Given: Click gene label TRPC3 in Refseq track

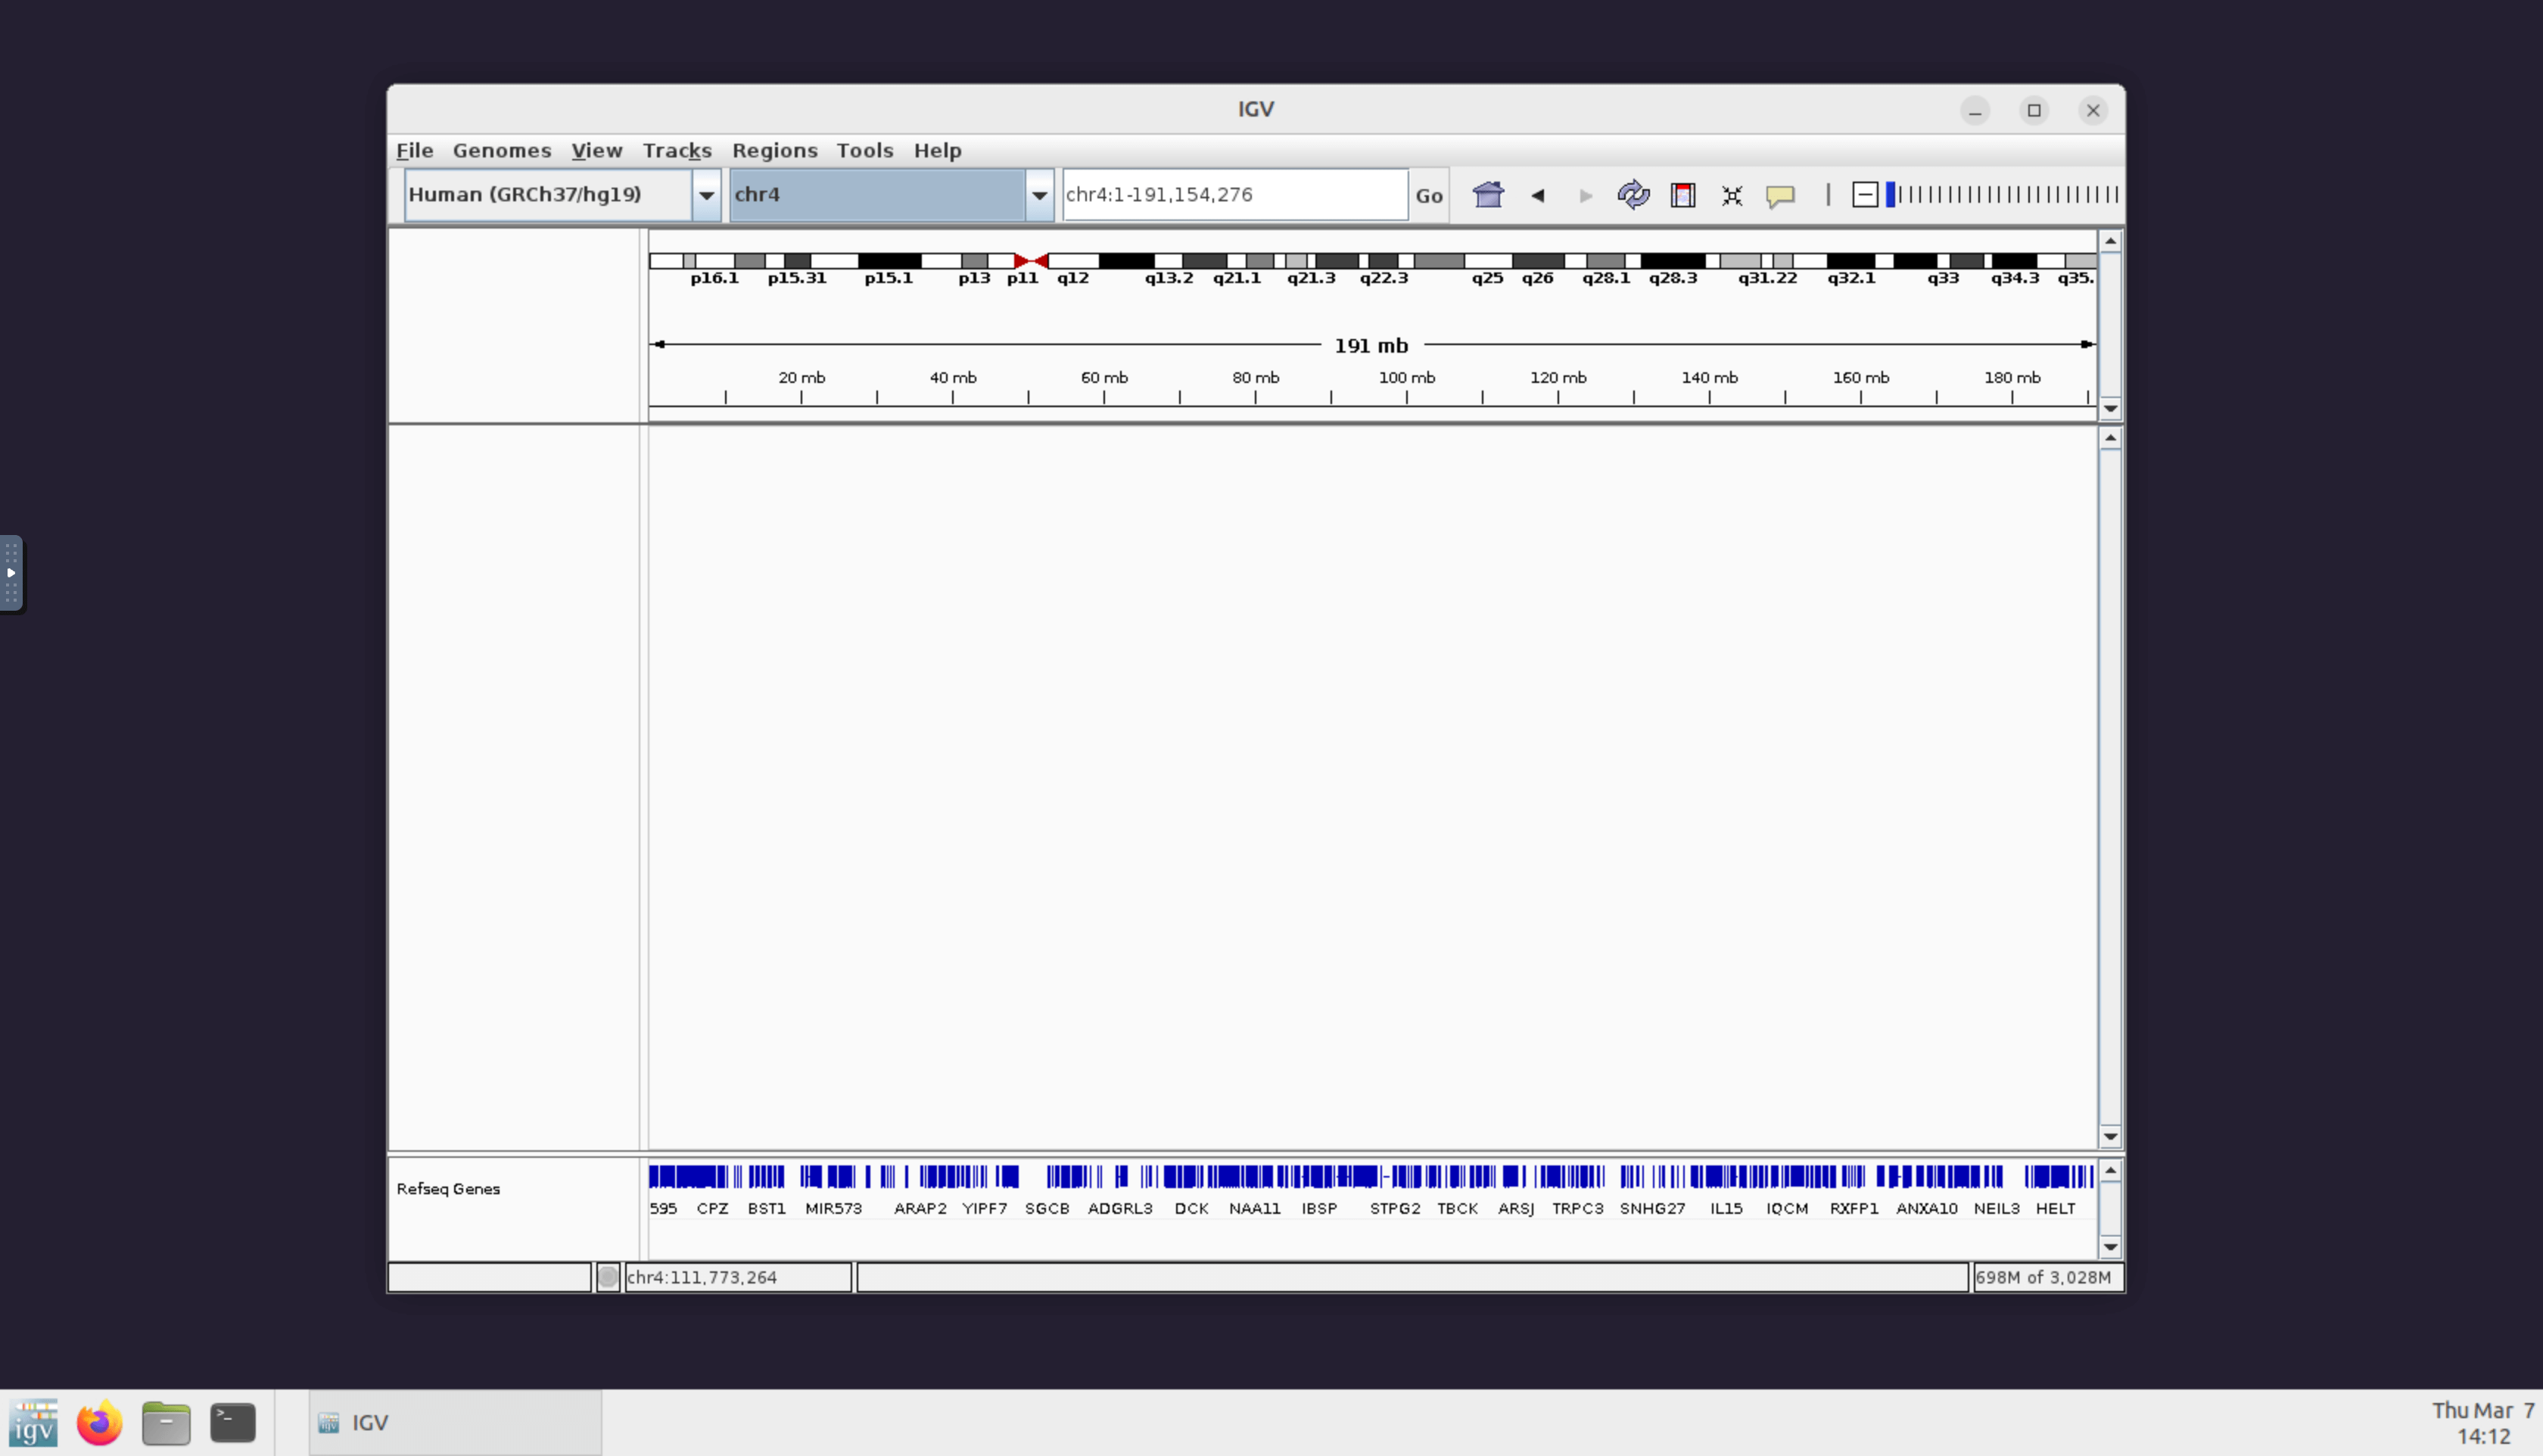Looking at the screenshot, I should pyautogui.click(x=1577, y=1208).
